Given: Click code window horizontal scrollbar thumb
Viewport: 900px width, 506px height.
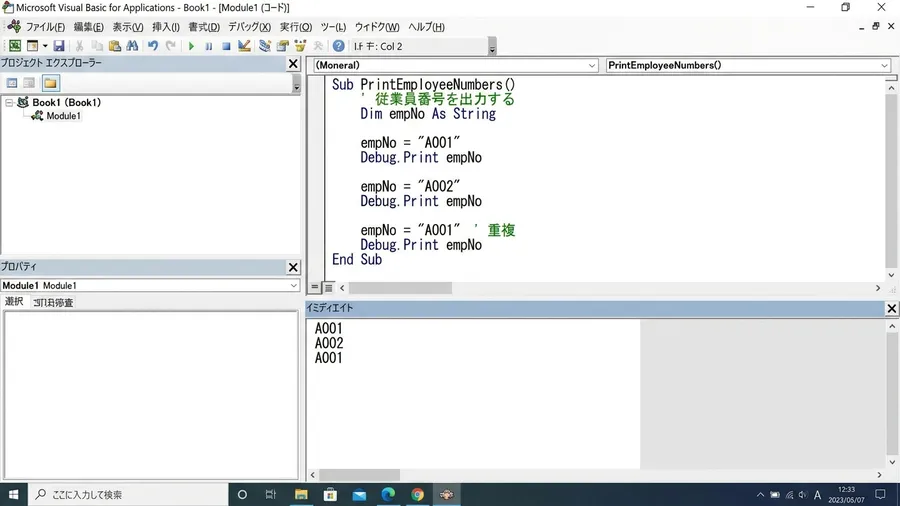Looking at the screenshot, I should [x=400, y=288].
